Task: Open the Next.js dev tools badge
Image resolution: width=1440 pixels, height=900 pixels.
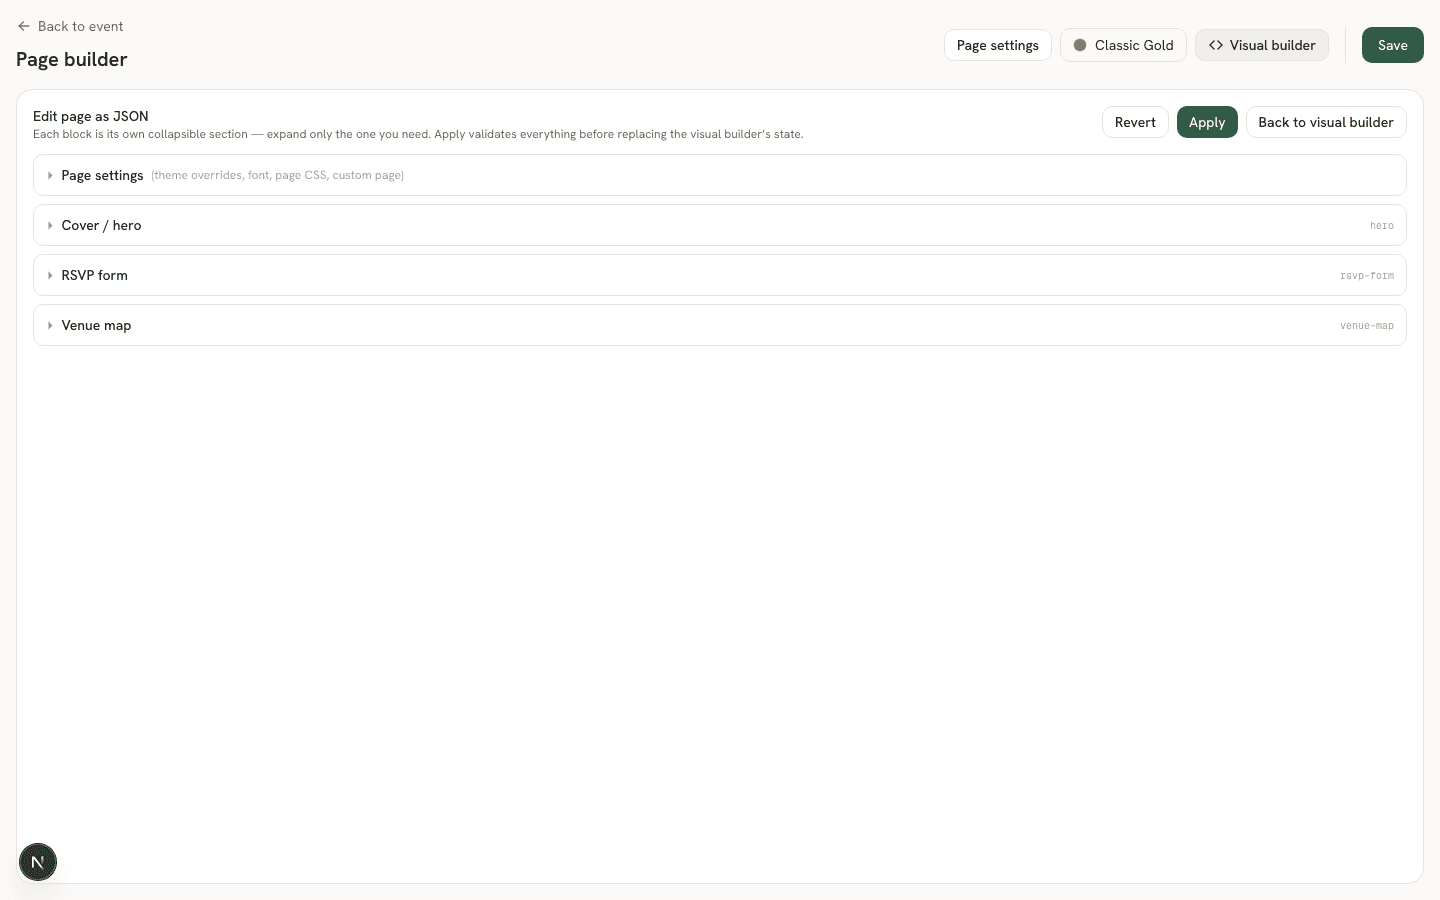Action: 38,862
